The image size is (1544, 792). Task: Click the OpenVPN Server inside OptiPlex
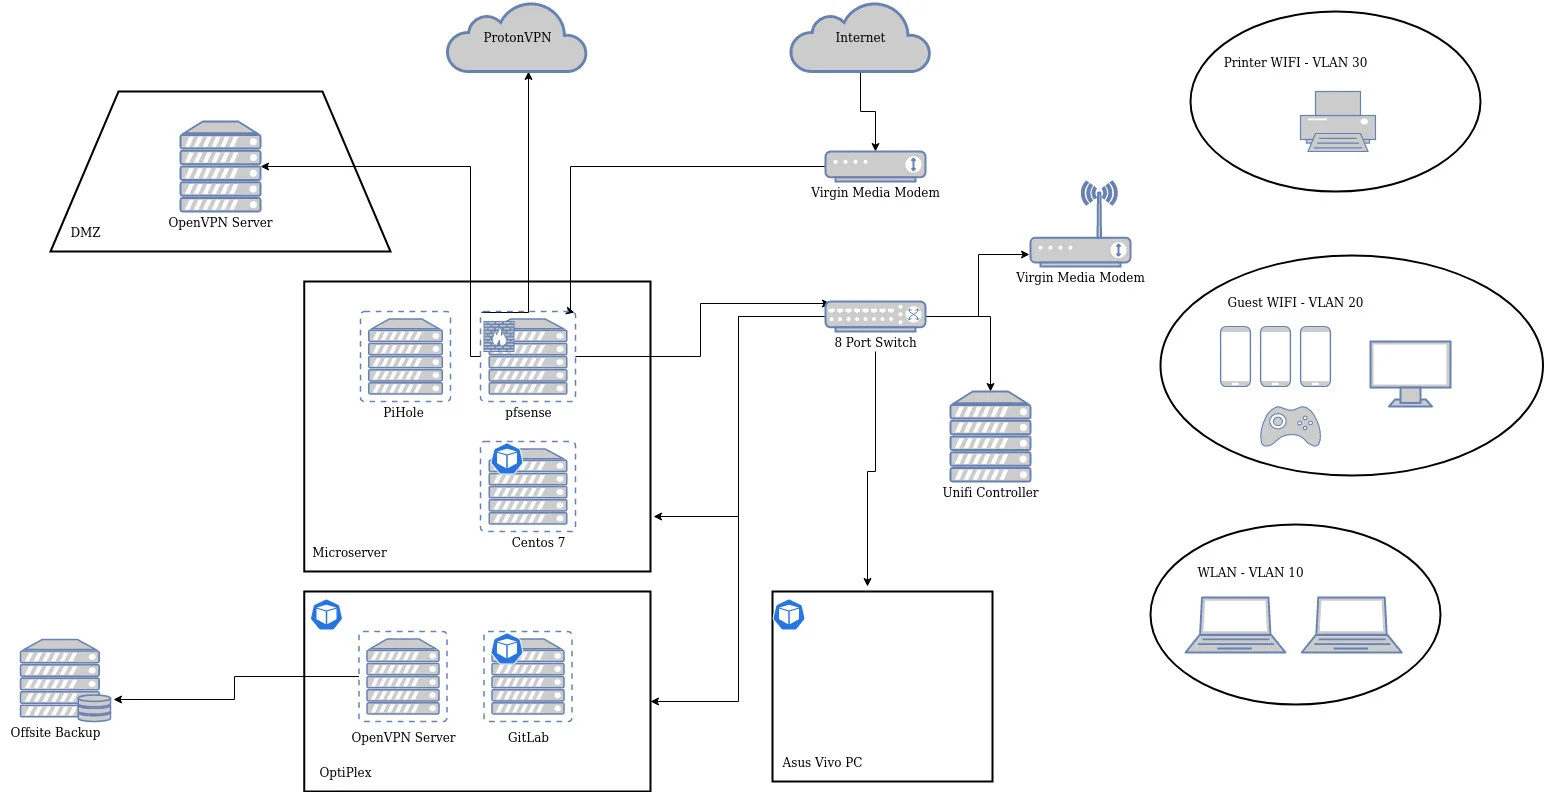[403, 677]
